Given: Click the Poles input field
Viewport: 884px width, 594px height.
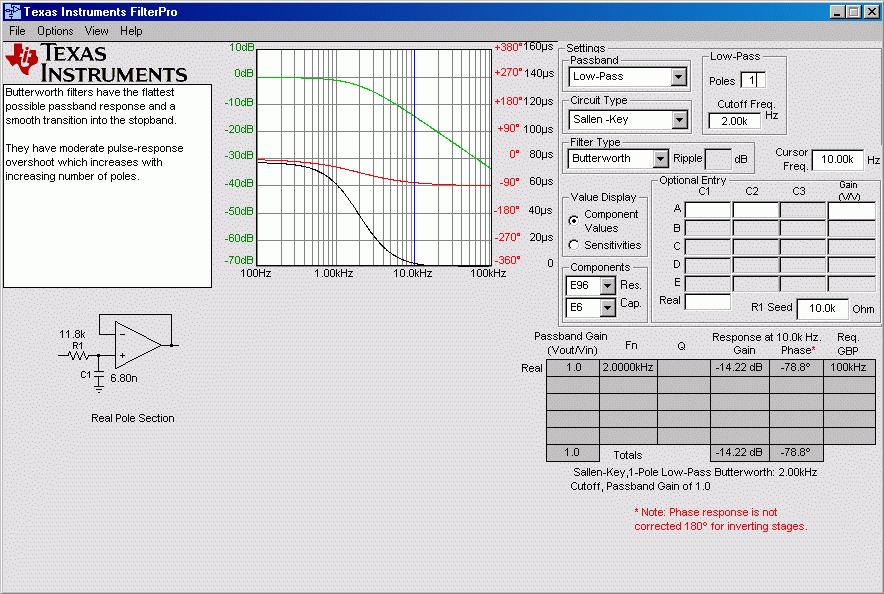Looking at the screenshot, I should tap(753, 81).
